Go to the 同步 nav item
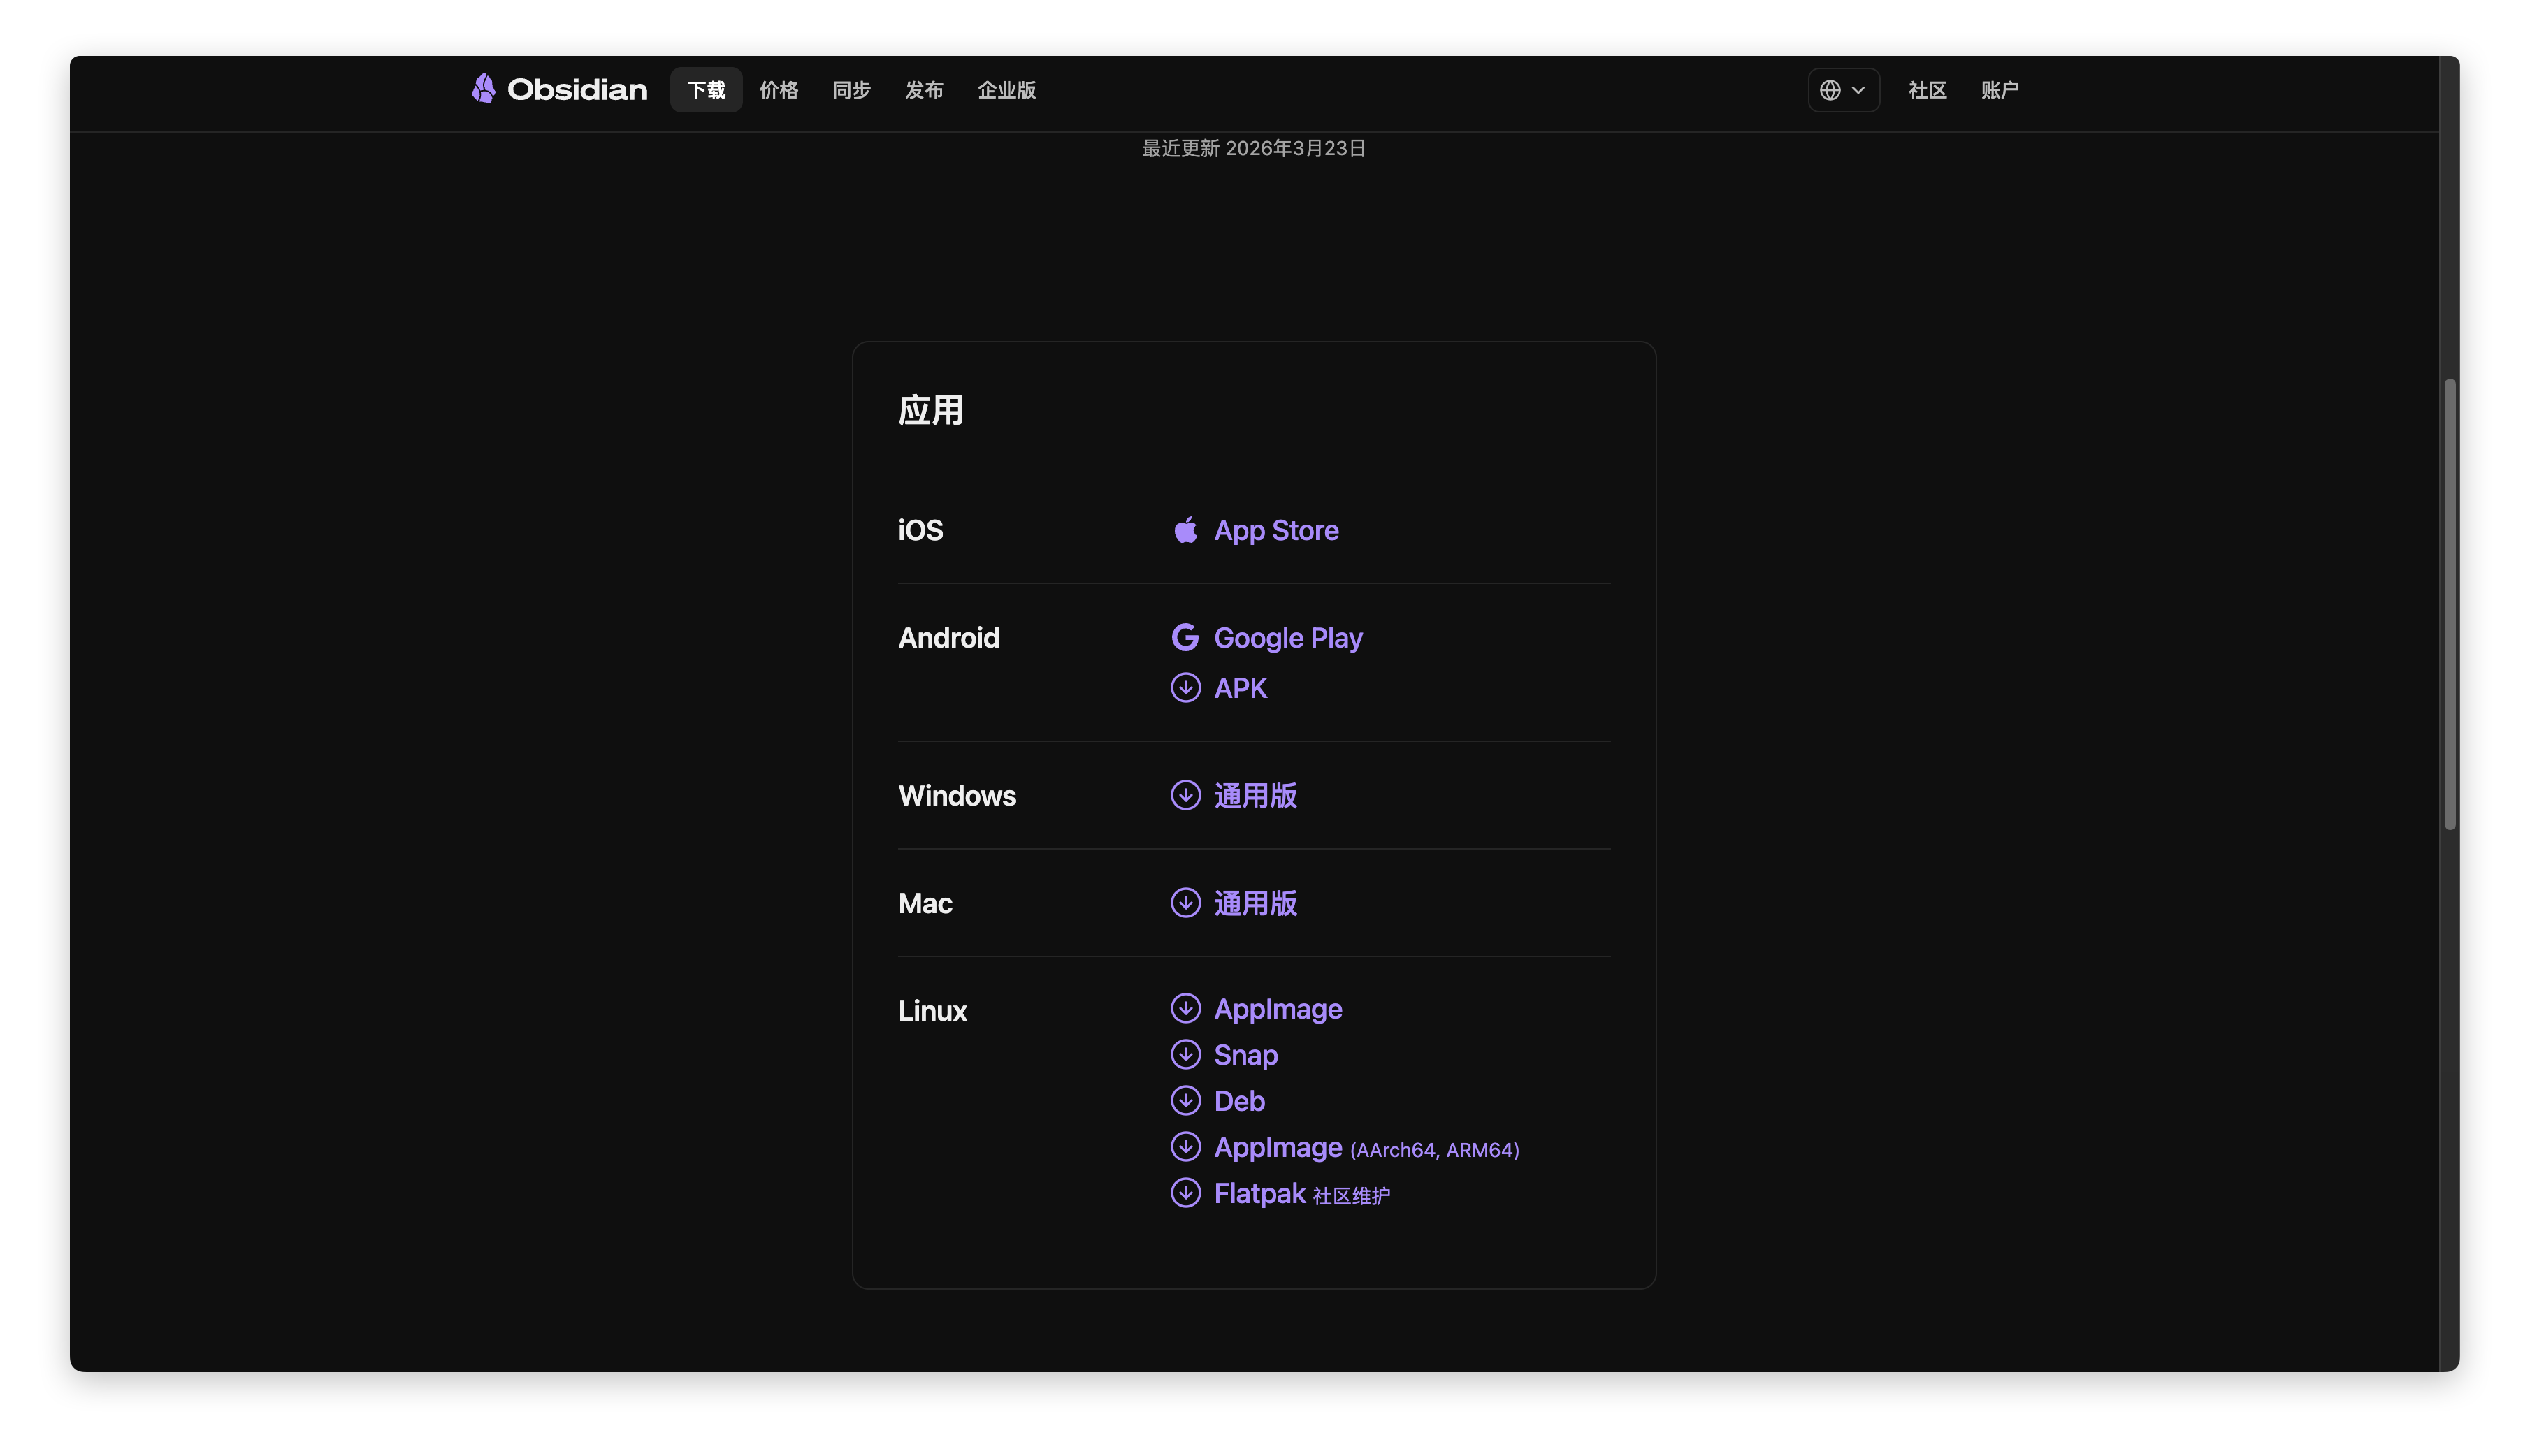The width and height of the screenshot is (2530, 1456). [x=851, y=90]
